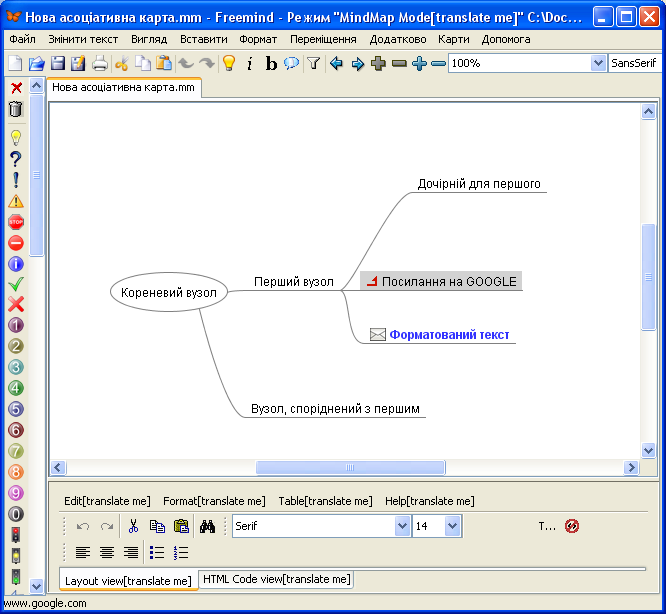Undo the last action in the main toolbar
Viewport: 666px width, 614px height.
tap(186, 63)
